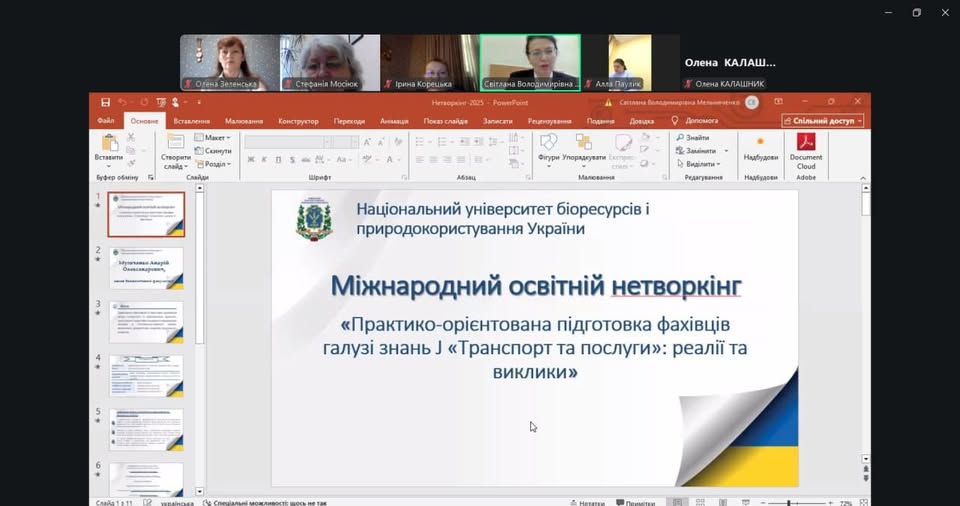Switch to Transitions (Переходи) tab
Viewport: 960px width, 506px height.
click(349, 121)
